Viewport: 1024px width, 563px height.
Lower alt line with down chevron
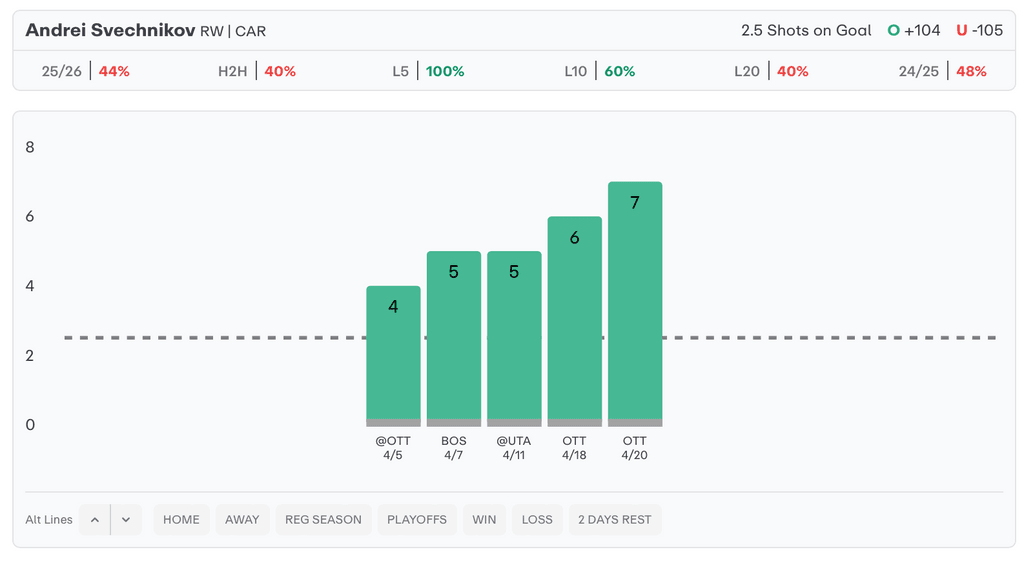[126, 520]
